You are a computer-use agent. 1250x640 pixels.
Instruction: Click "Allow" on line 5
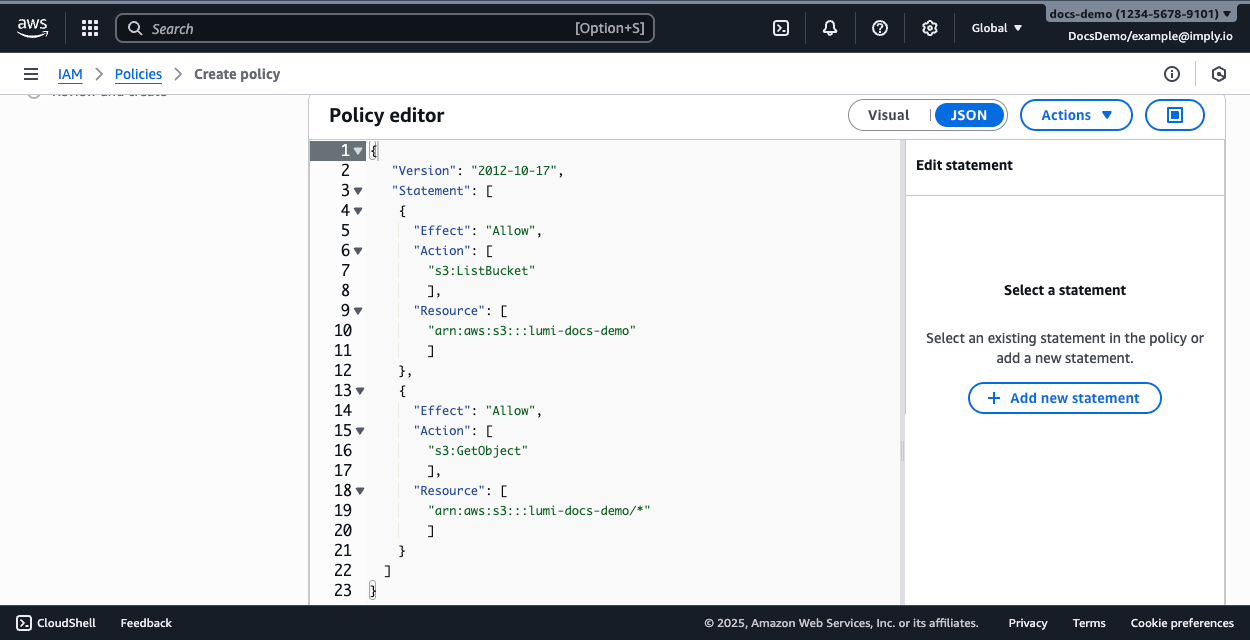point(510,231)
